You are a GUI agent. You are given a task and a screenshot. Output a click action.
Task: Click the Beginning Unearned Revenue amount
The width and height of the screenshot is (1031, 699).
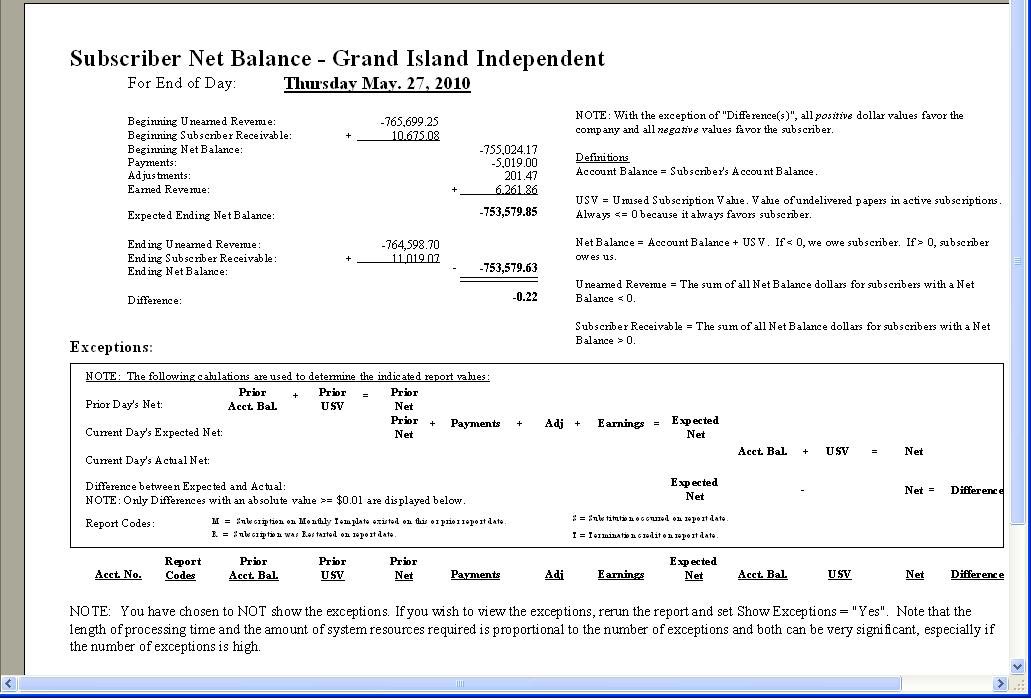pyautogui.click(x=409, y=122)
